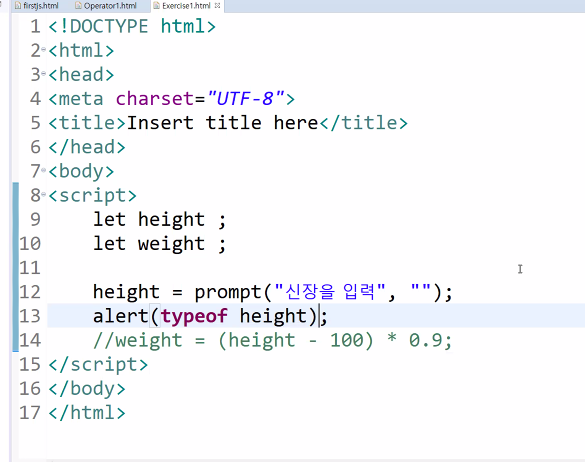Click the charset attribute name
Image resolution: width=585 pixels, height=462 pixels.
pos(155,99)
